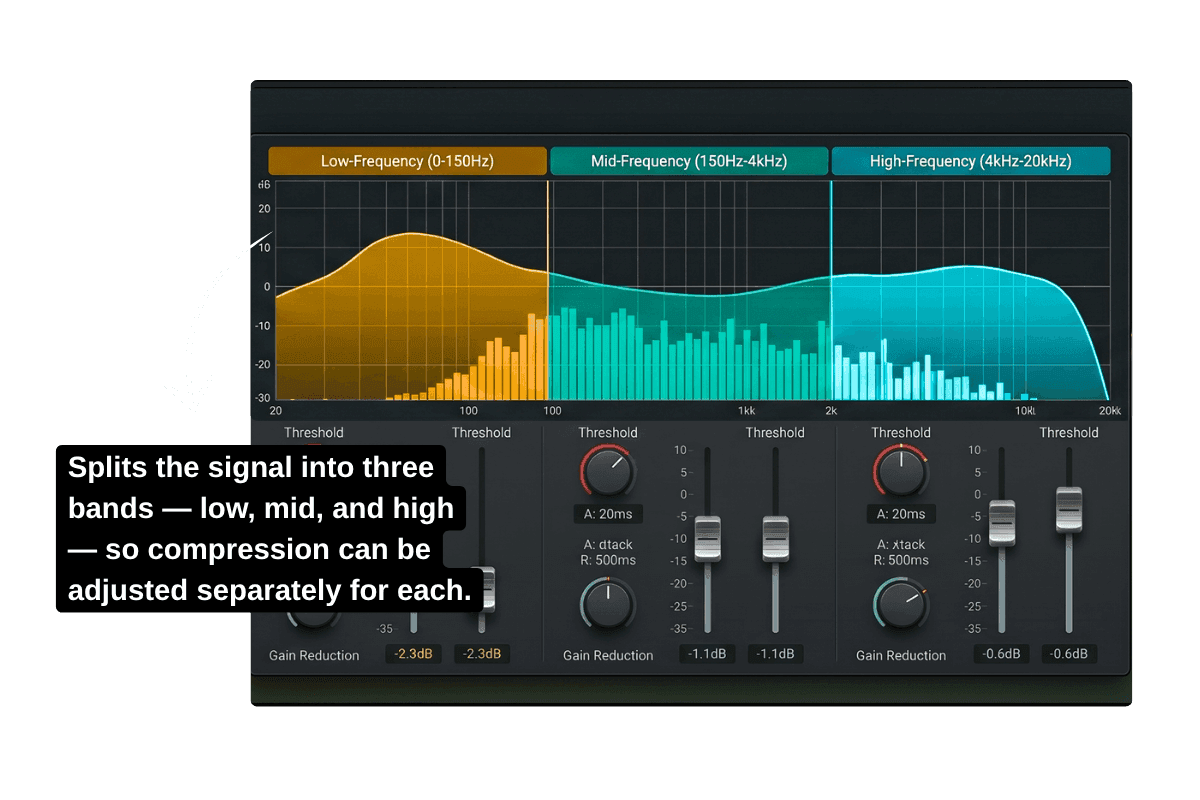Click the mid band right fader handle
The height and width of the screenshot is (800, 1200).
tap(775, 538)
